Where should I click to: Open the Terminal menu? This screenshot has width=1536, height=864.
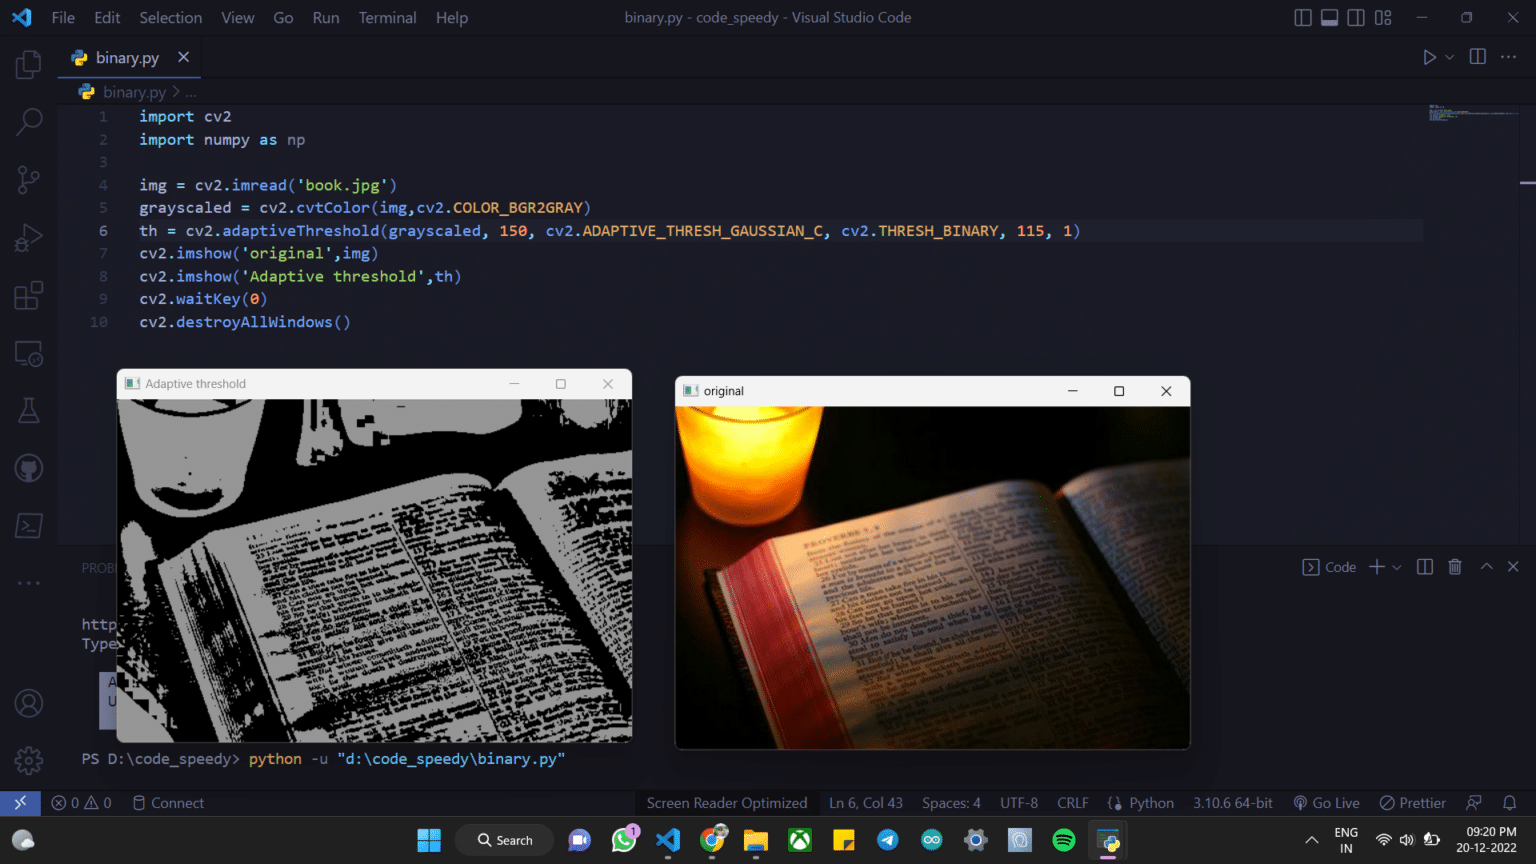tap(387, 18)
